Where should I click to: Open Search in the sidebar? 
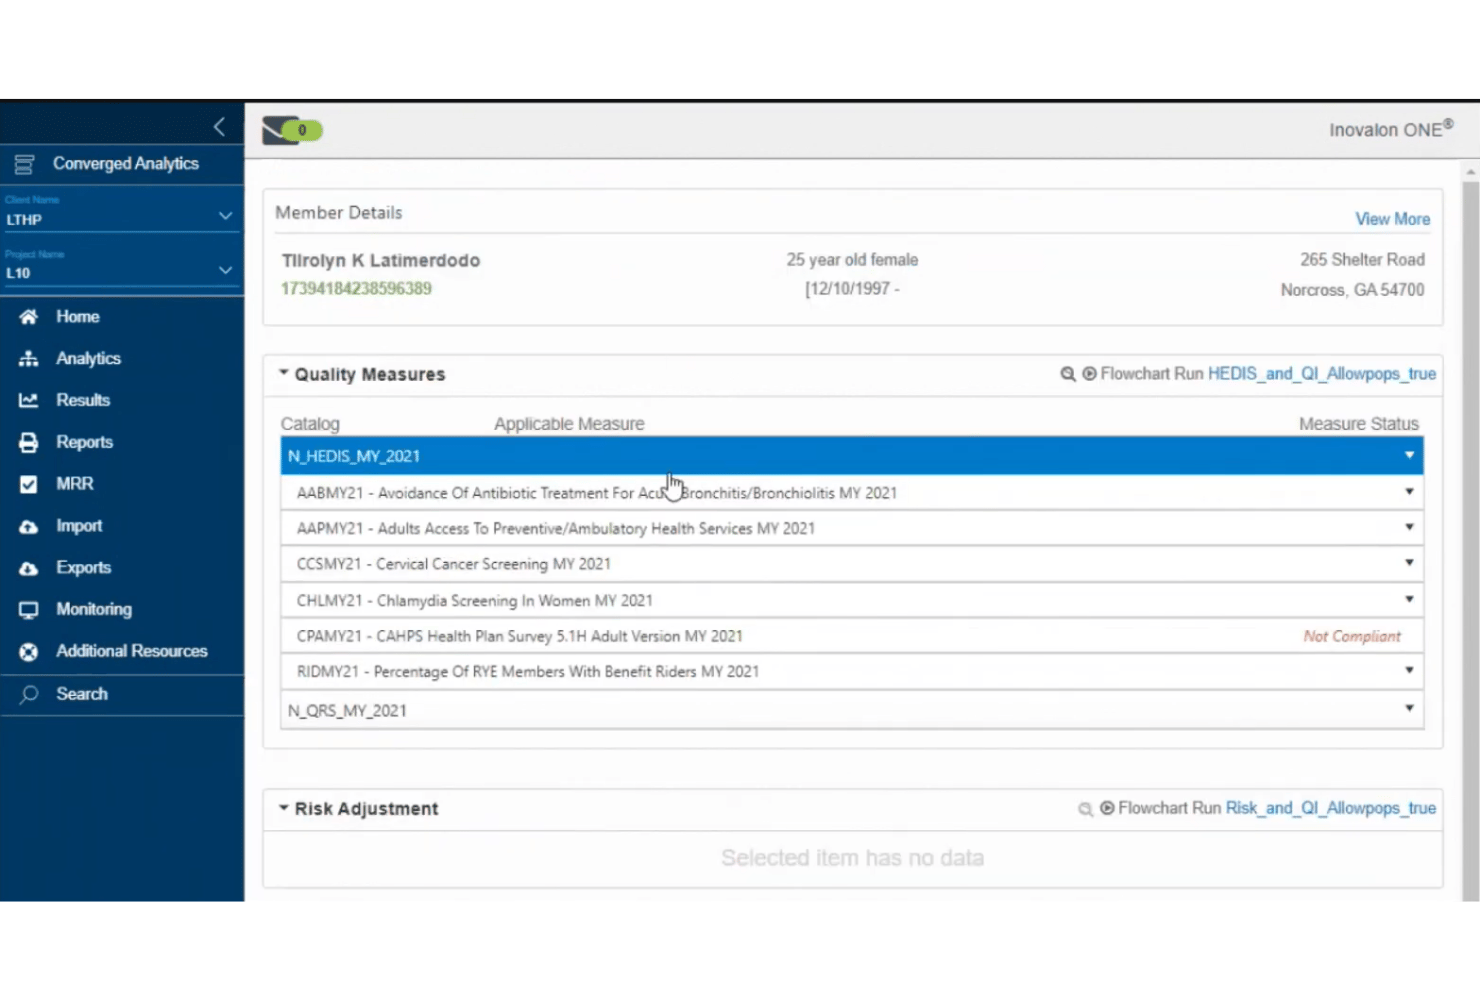[82, 694]
